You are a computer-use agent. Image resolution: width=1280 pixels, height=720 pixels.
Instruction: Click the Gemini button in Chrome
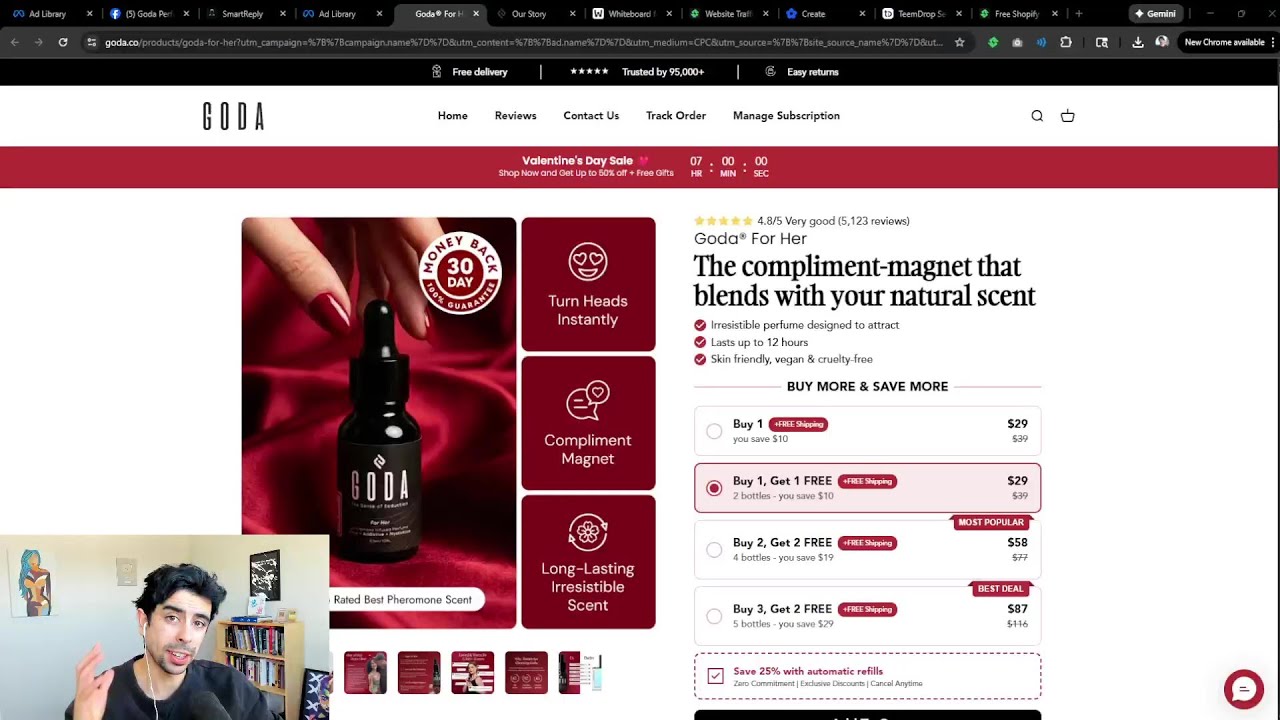(x=1155, y=14)
